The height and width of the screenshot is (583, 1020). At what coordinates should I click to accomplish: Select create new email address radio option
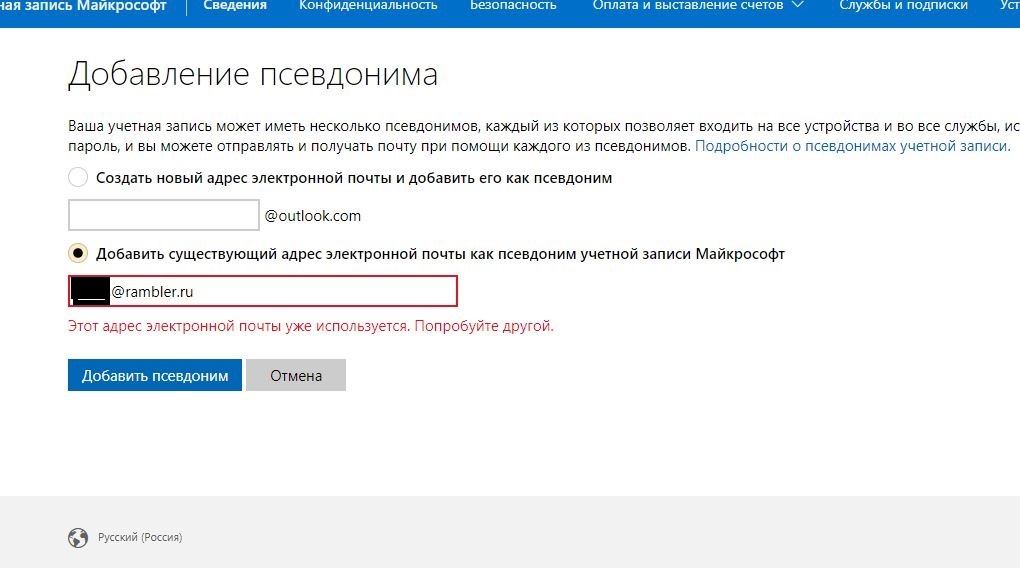click(78, 177)
